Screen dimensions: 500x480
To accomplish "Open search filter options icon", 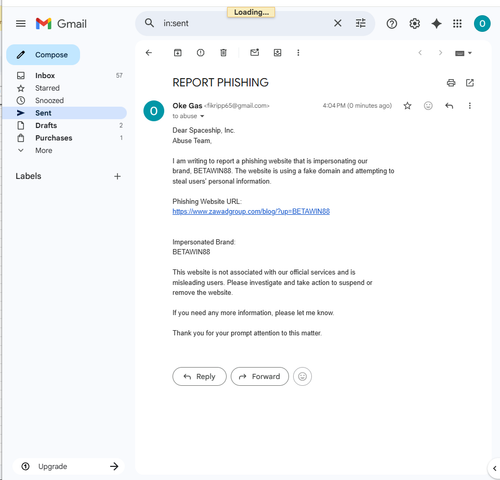I will pyautogui.click(x=360, y=23).
